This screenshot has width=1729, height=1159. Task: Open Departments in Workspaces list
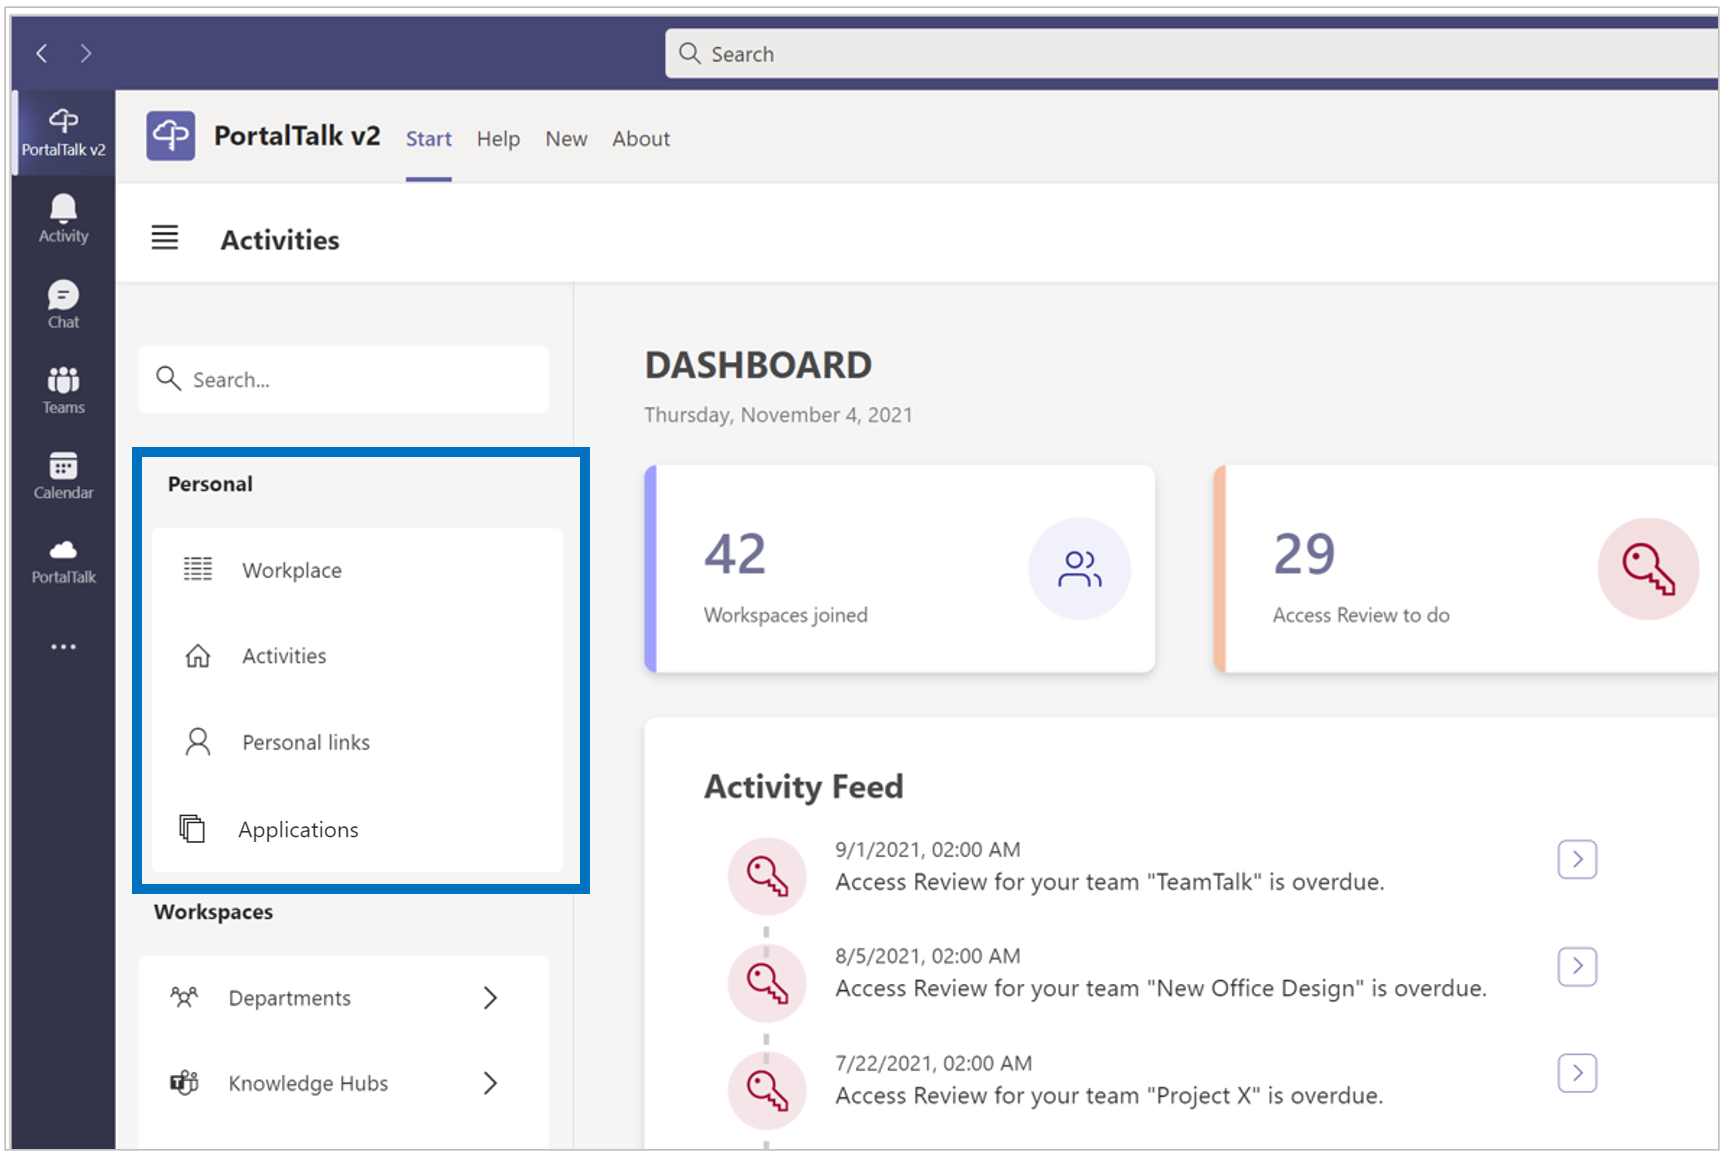point(343,998)
